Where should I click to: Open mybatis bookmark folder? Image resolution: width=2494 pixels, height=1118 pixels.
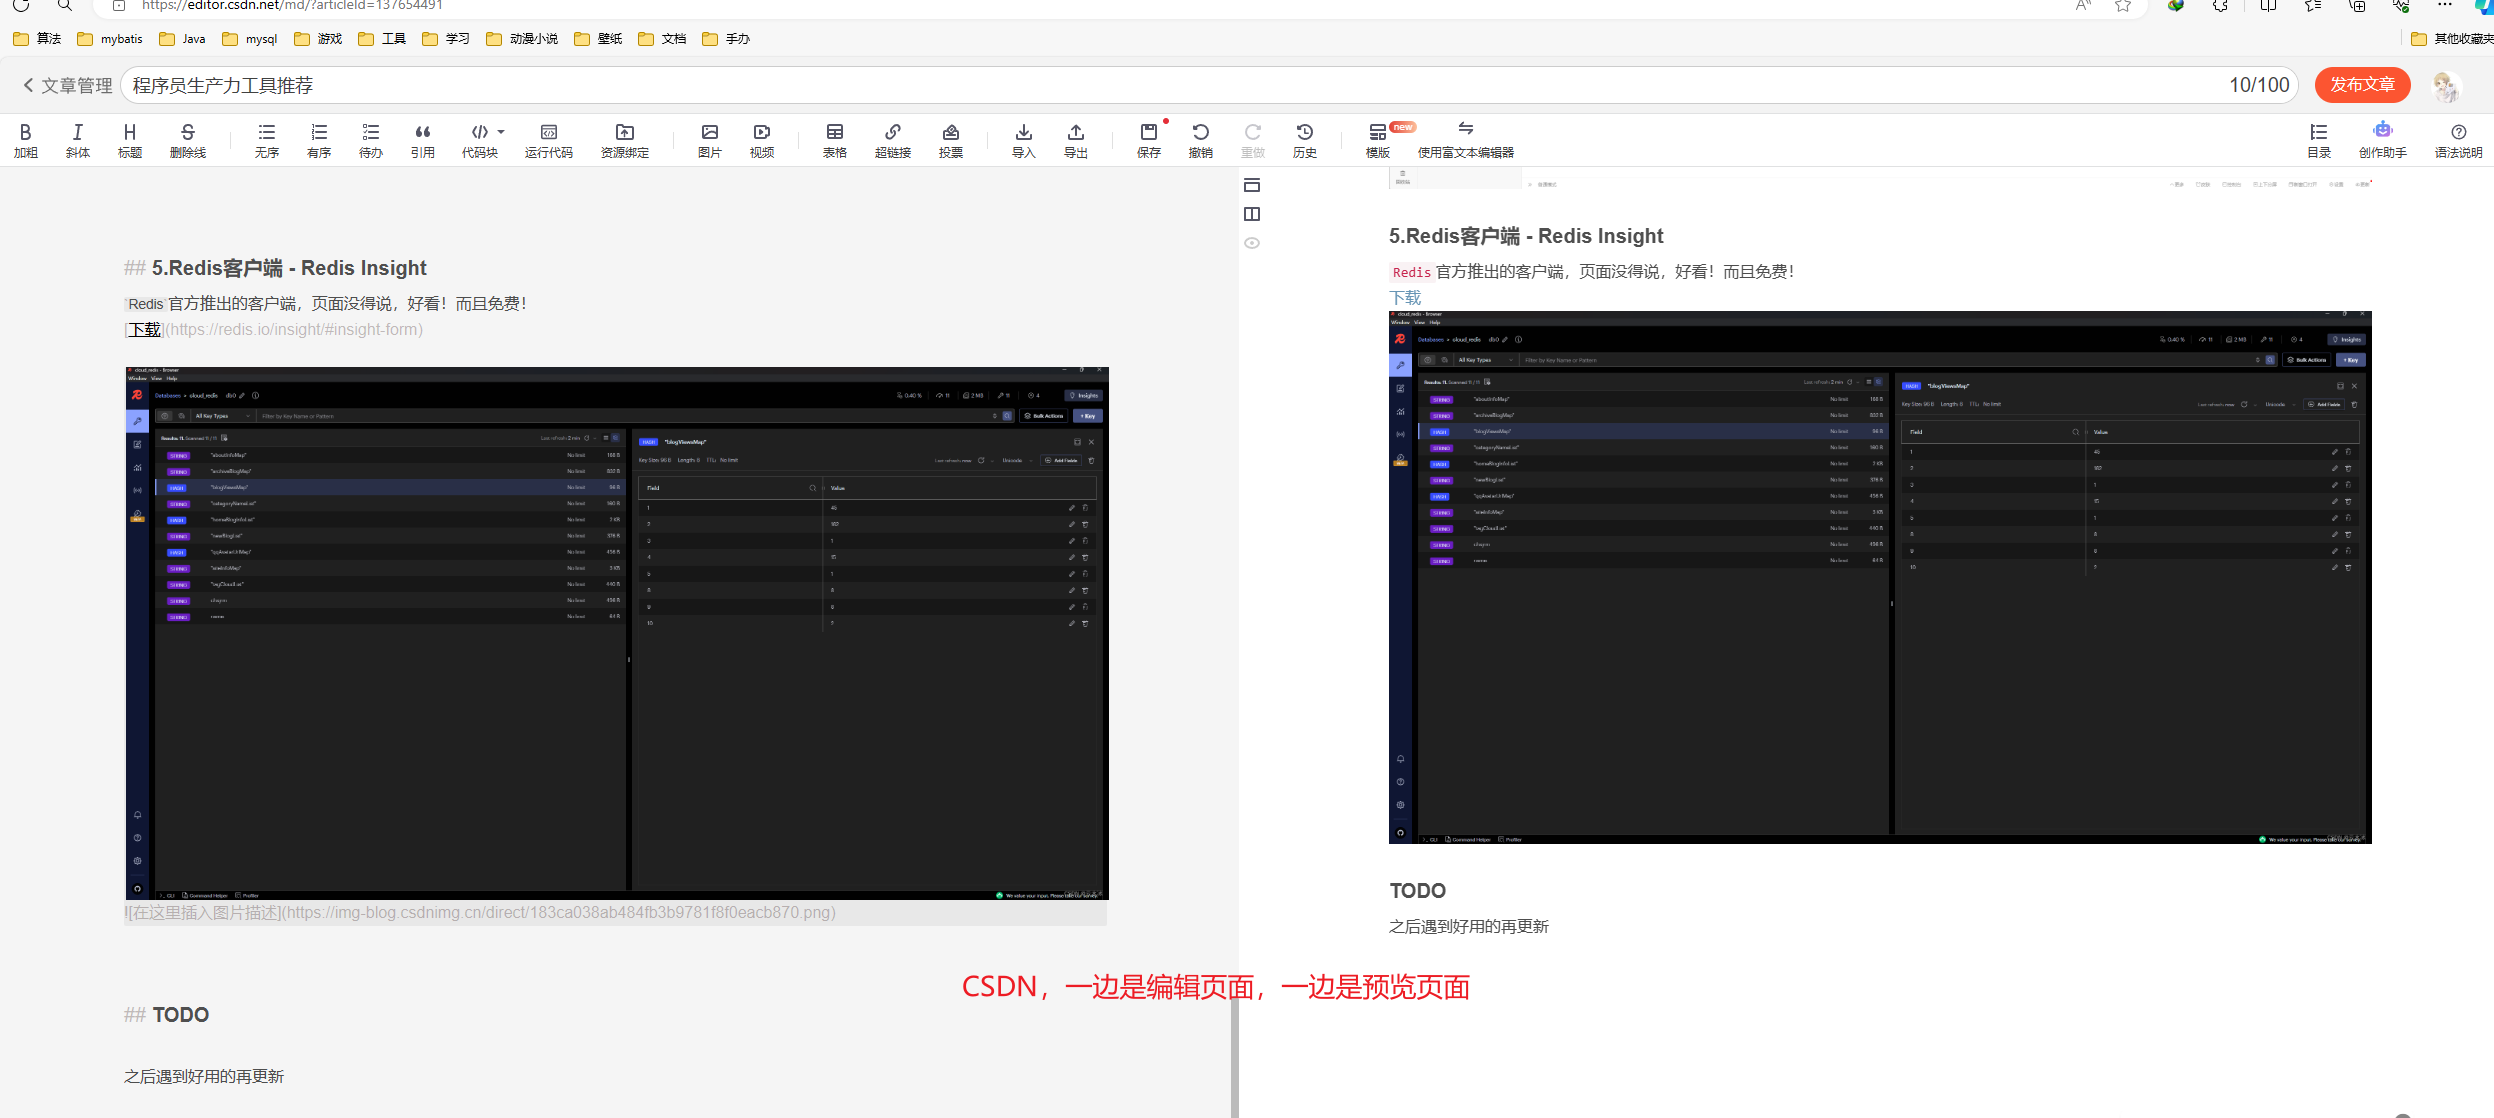110,39
